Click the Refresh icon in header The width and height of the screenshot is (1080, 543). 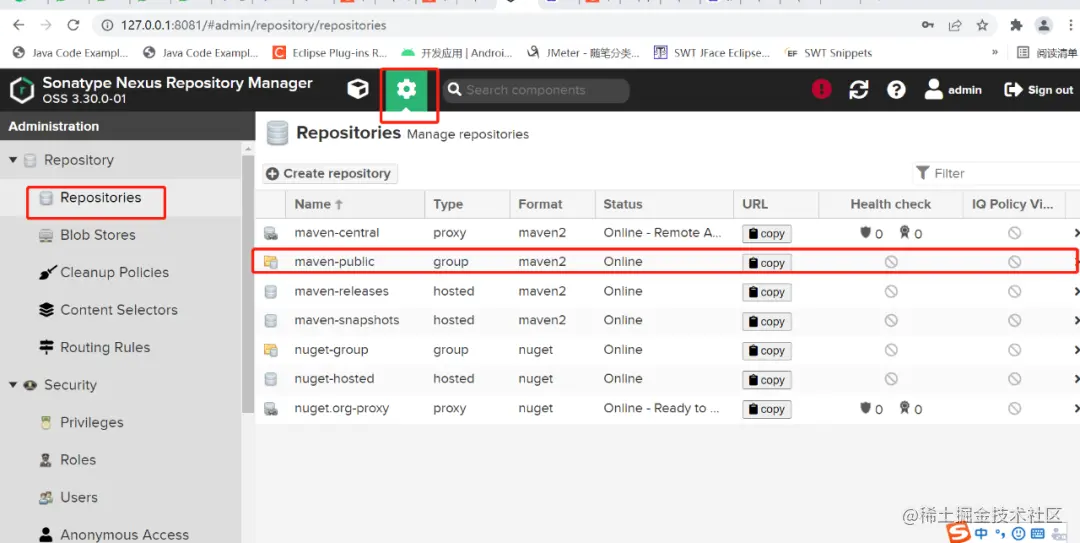pyautogui.click(x=859, y=90)
